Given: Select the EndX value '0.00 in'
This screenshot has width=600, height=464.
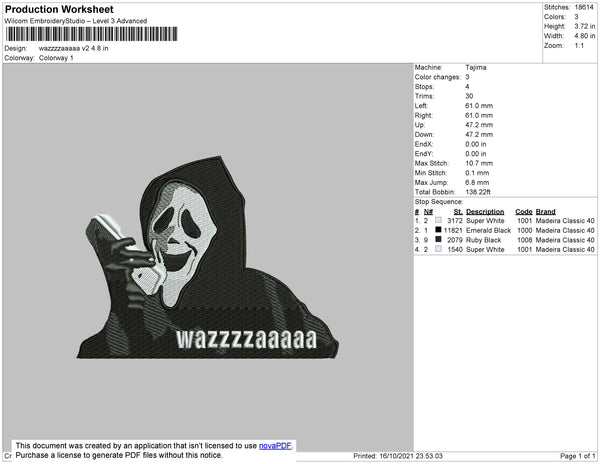Looking at the screenshot, I should coord(476,144).
